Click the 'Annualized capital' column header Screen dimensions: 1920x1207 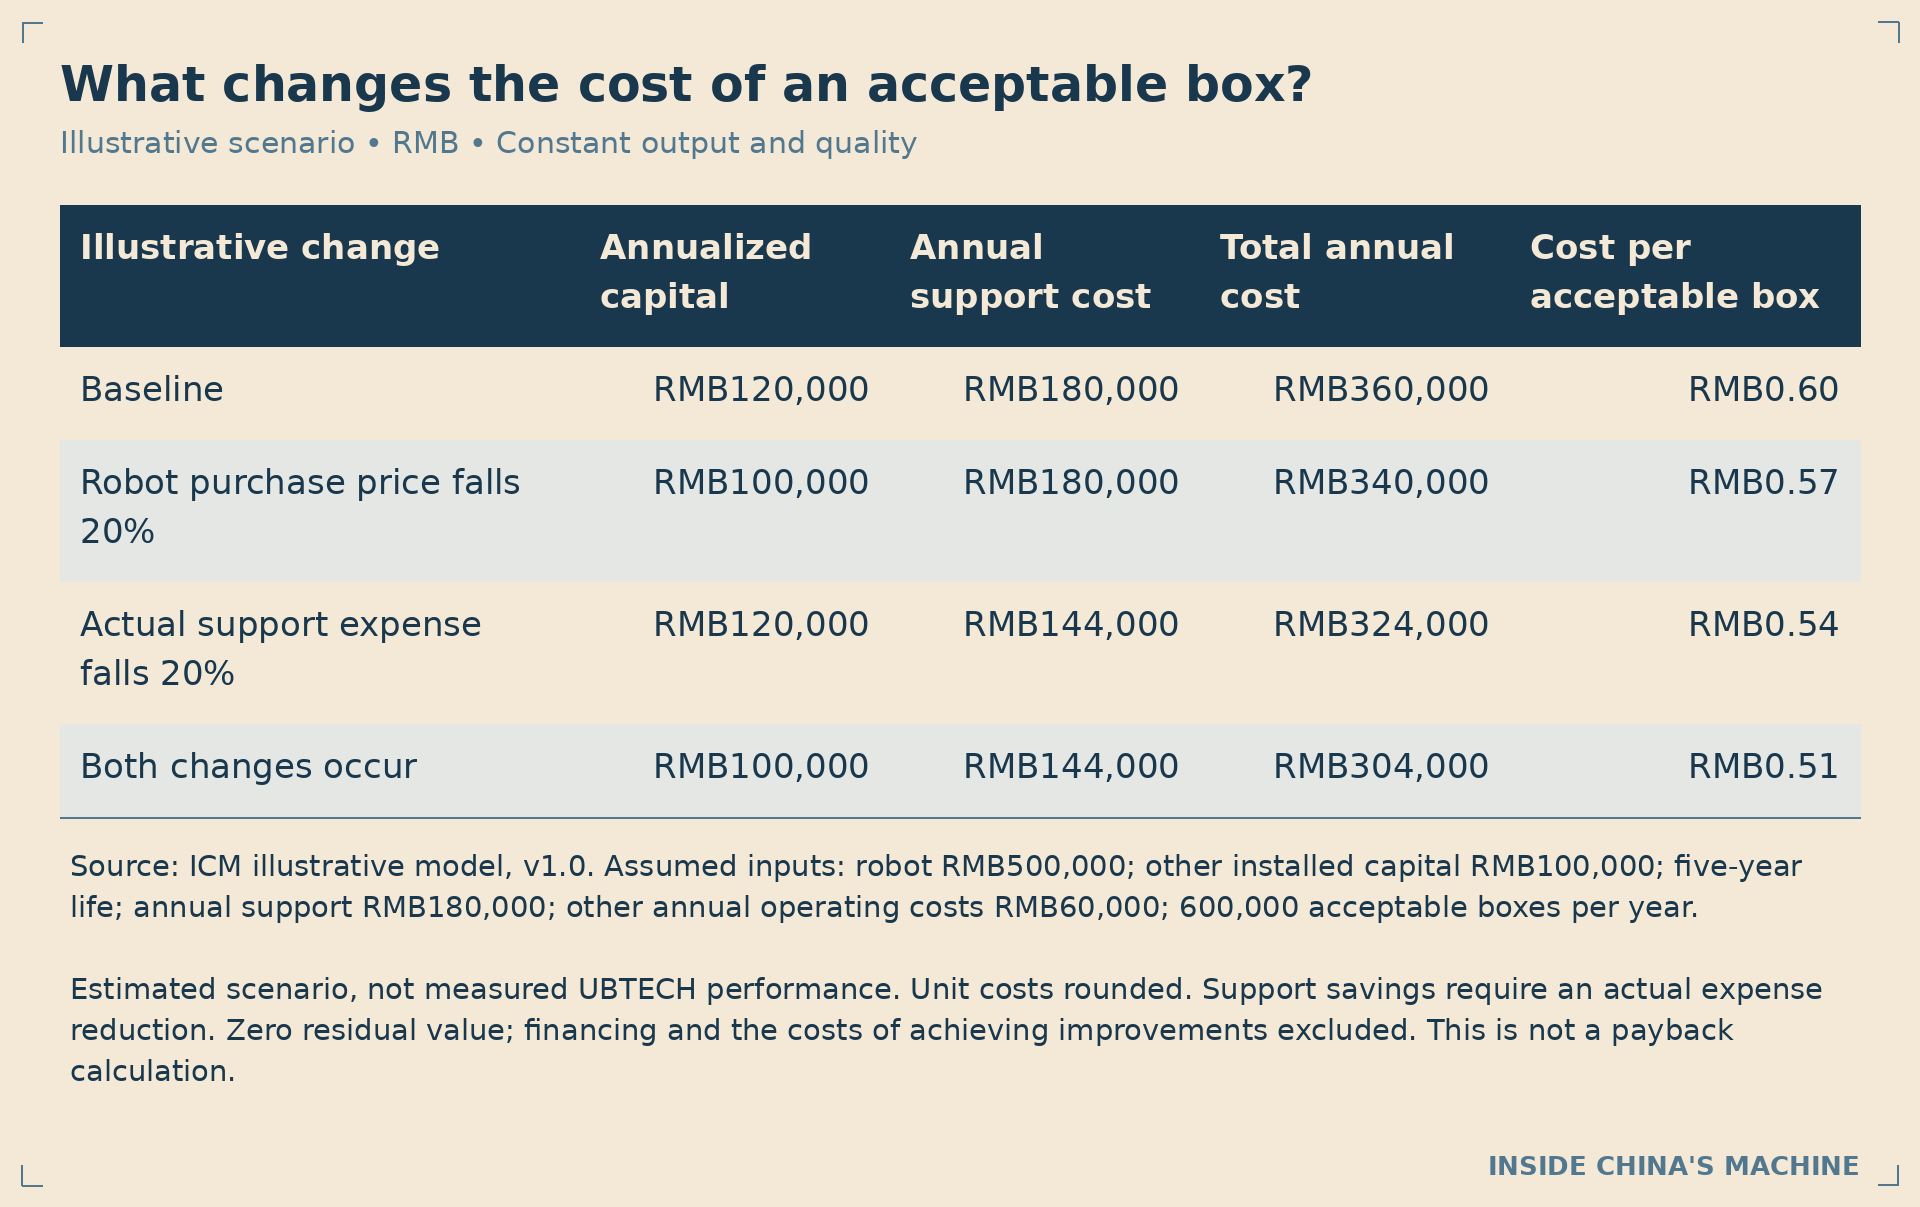(x=705, y=272)
